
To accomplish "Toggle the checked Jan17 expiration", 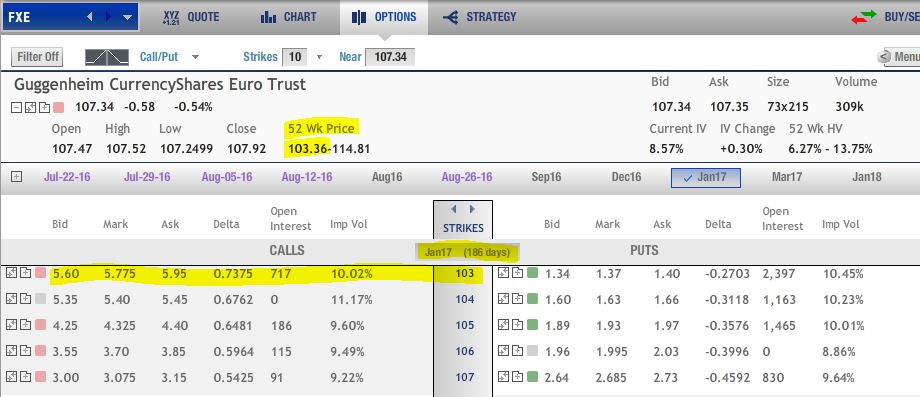I will (x=705, y=178).
